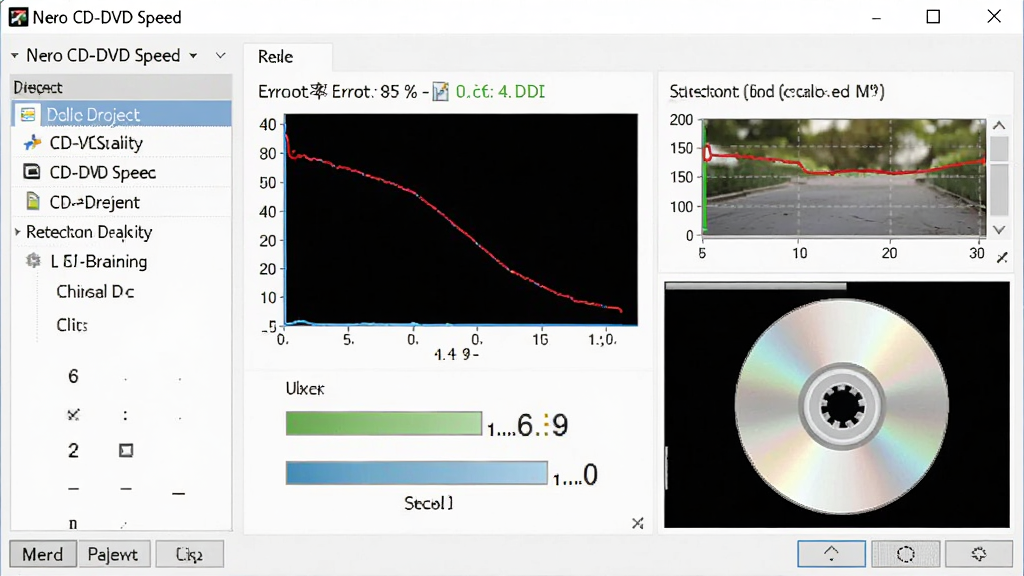
Task: Toggle the square checkbox next to 2
Action: click(126, 451)
